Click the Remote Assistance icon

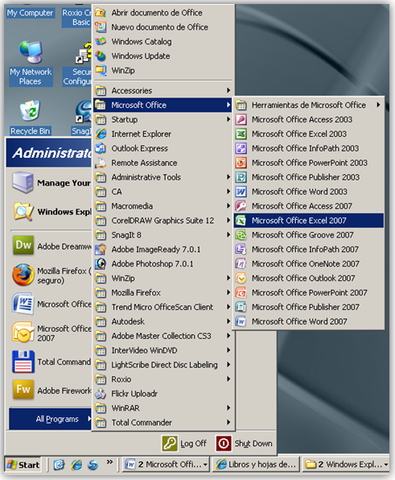coord(101,163)
